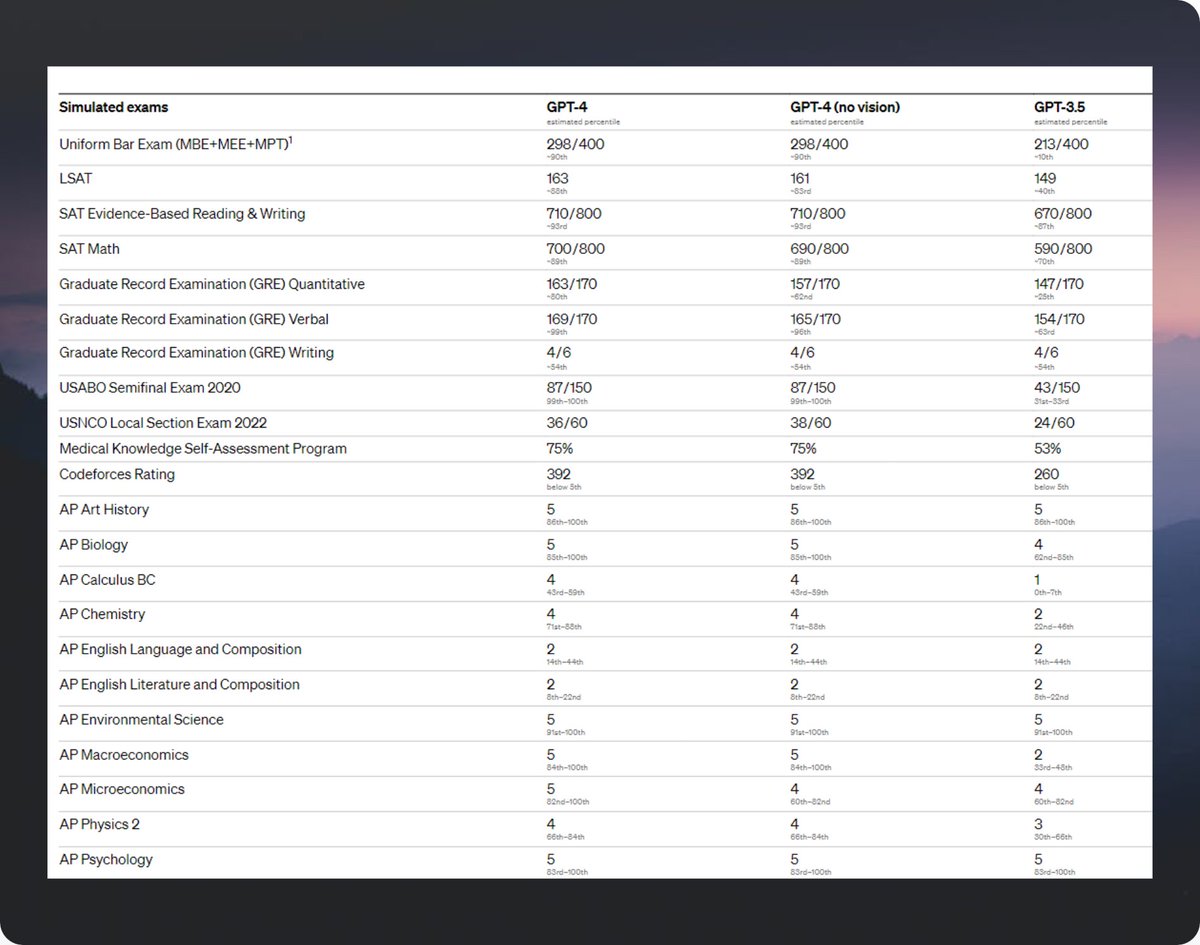Select GRE Verbal score "169/170"
1200x945 pixels.
(571, 319)
